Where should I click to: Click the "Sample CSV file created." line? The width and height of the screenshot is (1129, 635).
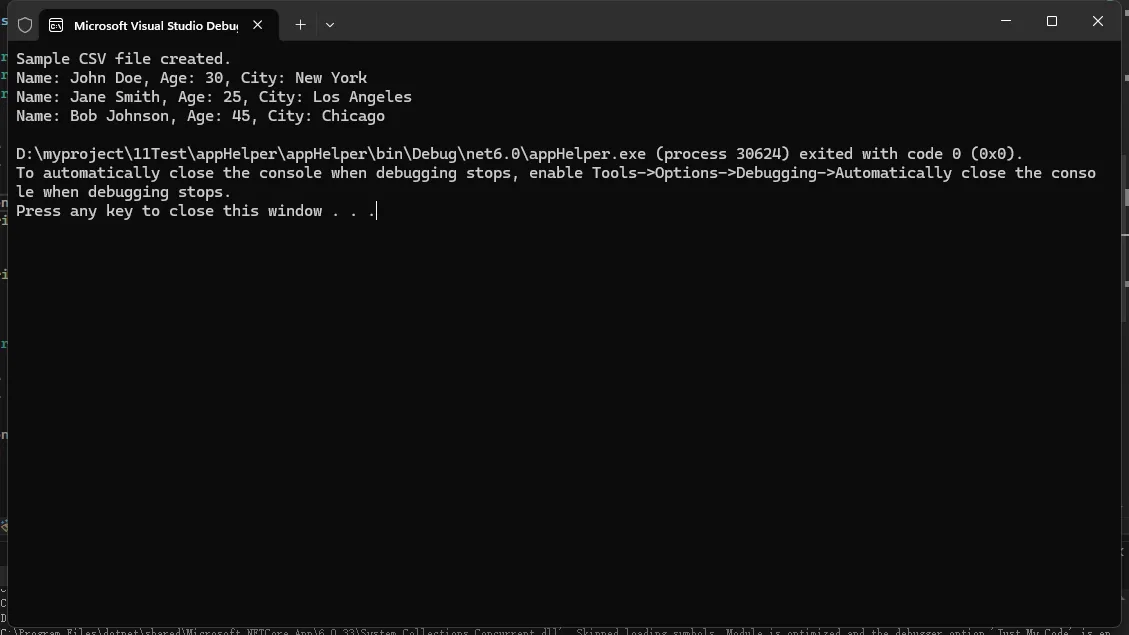click(123, 59)
